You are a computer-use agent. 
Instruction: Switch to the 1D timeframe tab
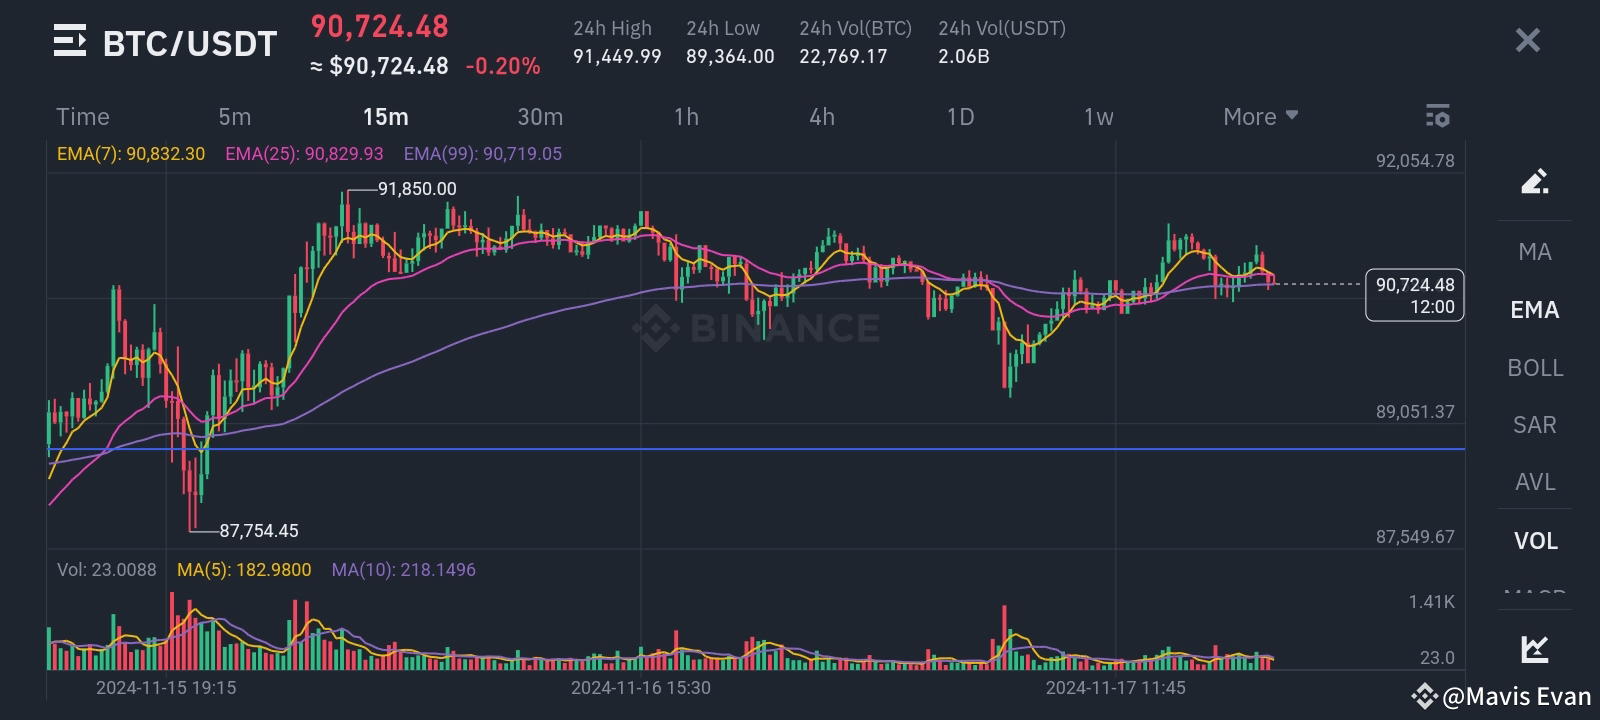coord(958,116)
